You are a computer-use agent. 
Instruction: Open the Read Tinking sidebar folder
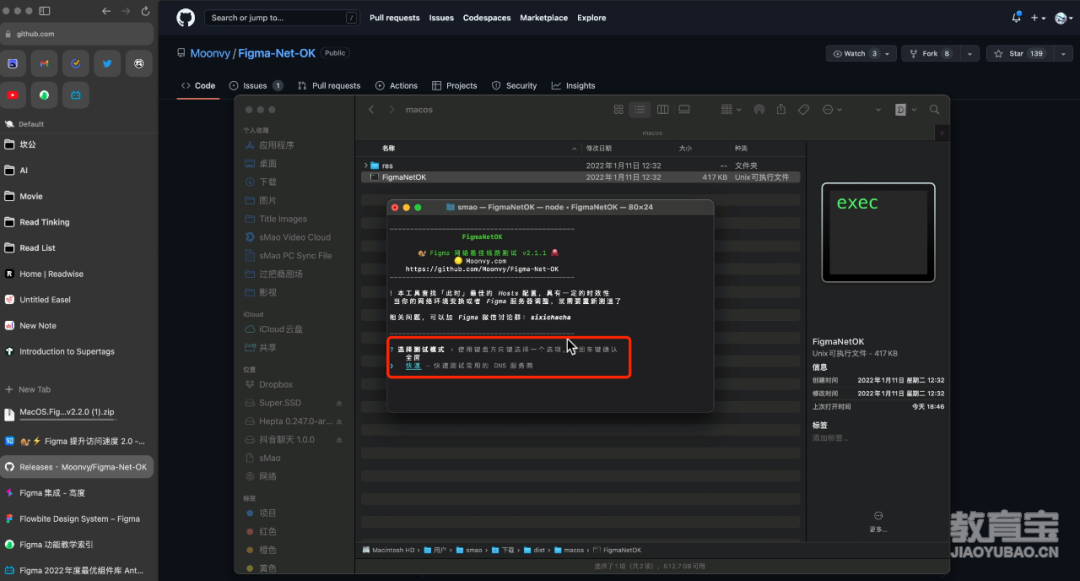coord(44,222)
